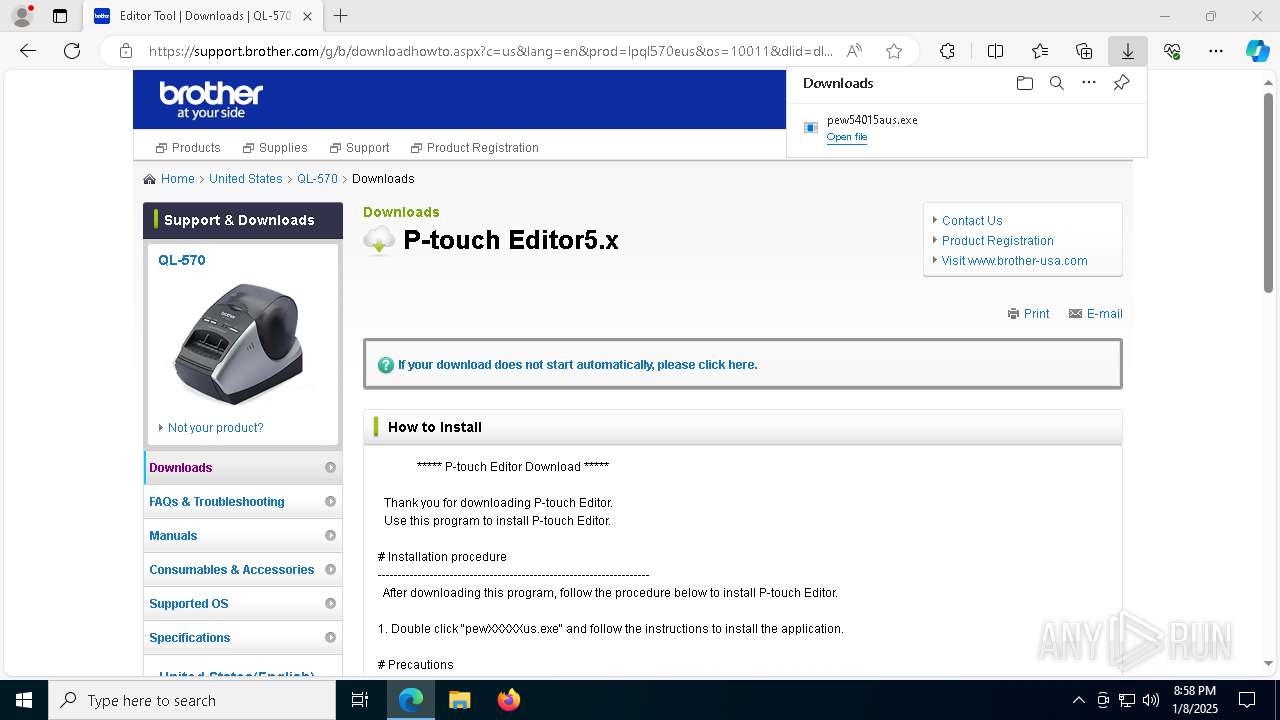Pin the Downloads panel
Screen dimensions: 1280x720
pos(1121,83)
